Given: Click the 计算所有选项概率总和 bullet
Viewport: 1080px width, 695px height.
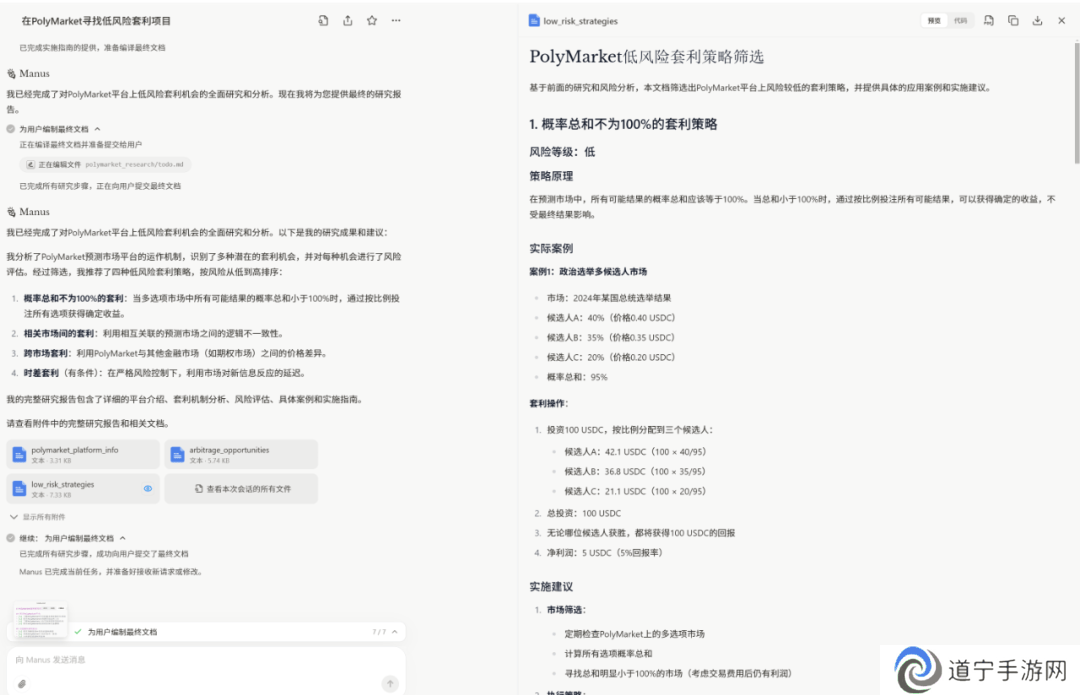Looking at the screenshot, I should point(608,654).
